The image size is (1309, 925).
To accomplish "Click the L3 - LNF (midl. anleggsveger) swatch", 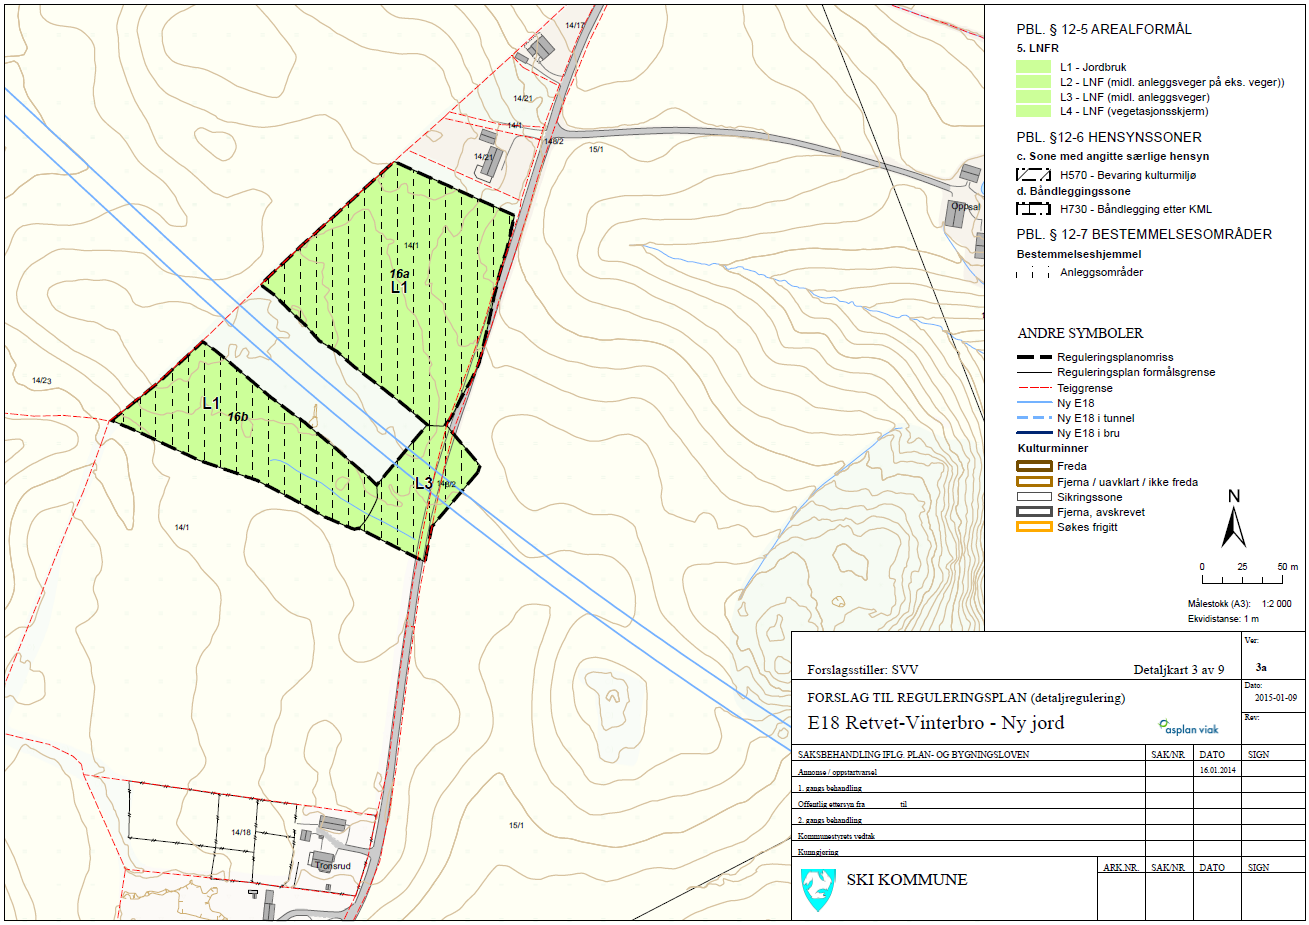I will pos(1033,97).
